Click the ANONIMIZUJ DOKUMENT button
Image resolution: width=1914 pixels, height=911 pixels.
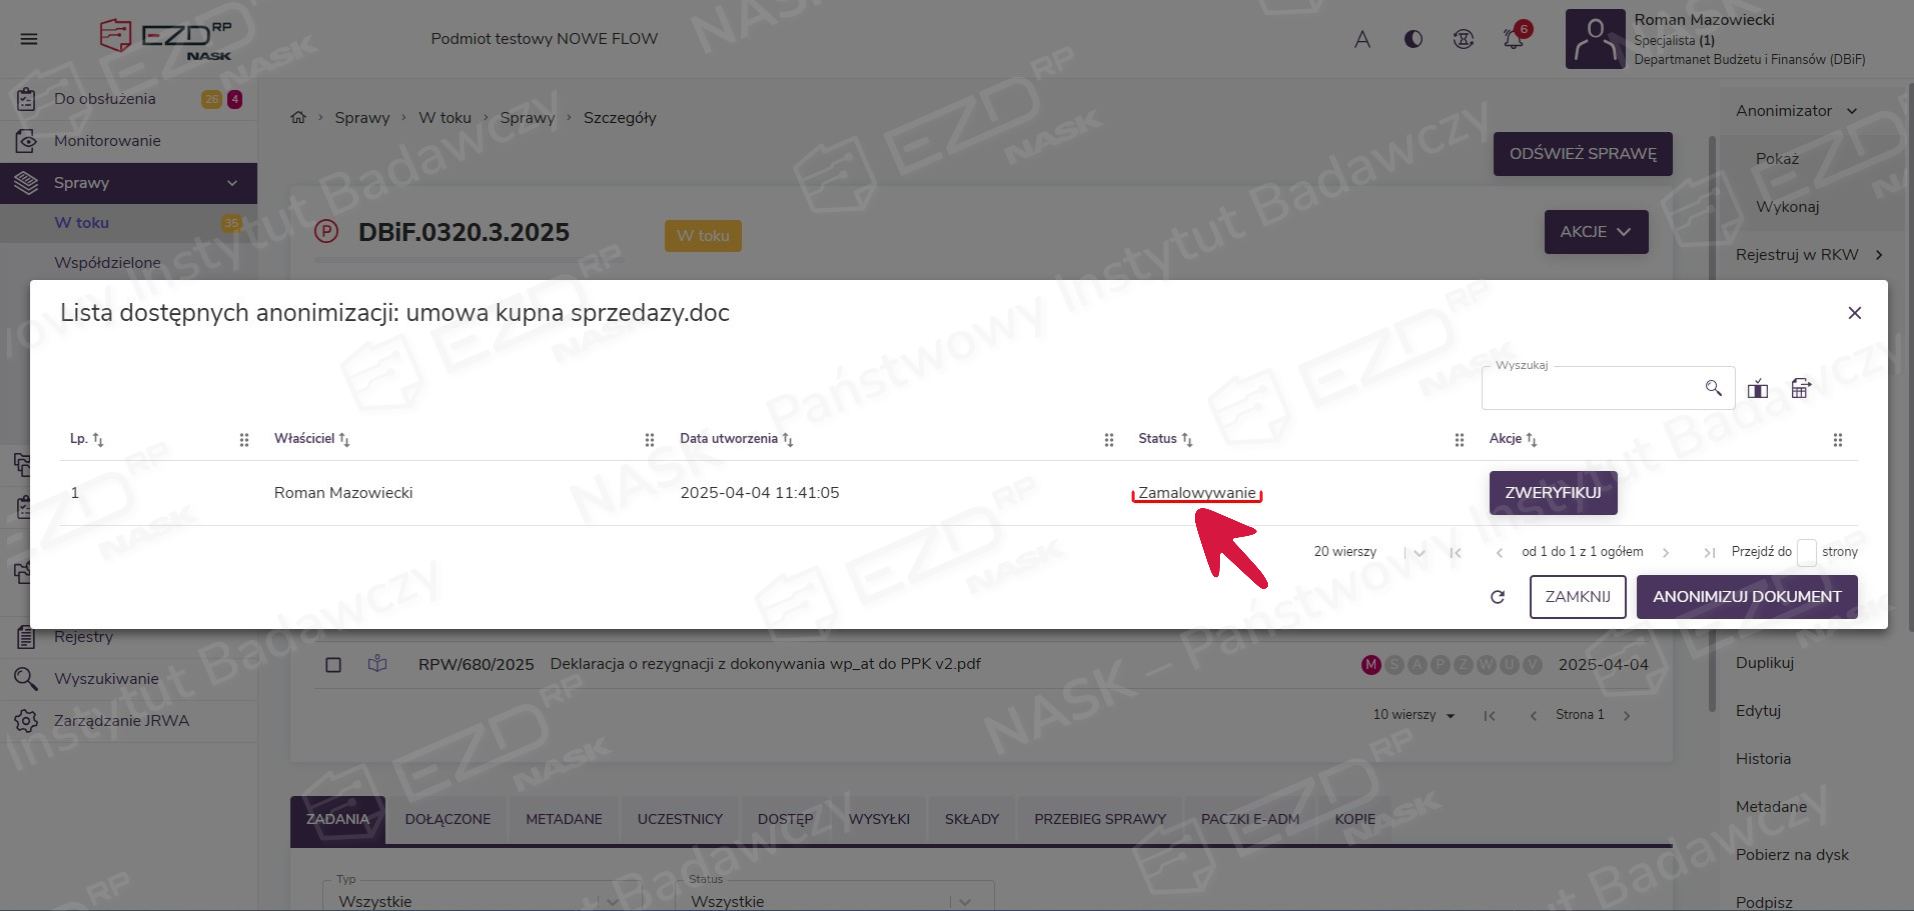click(x=1746, y=597)
